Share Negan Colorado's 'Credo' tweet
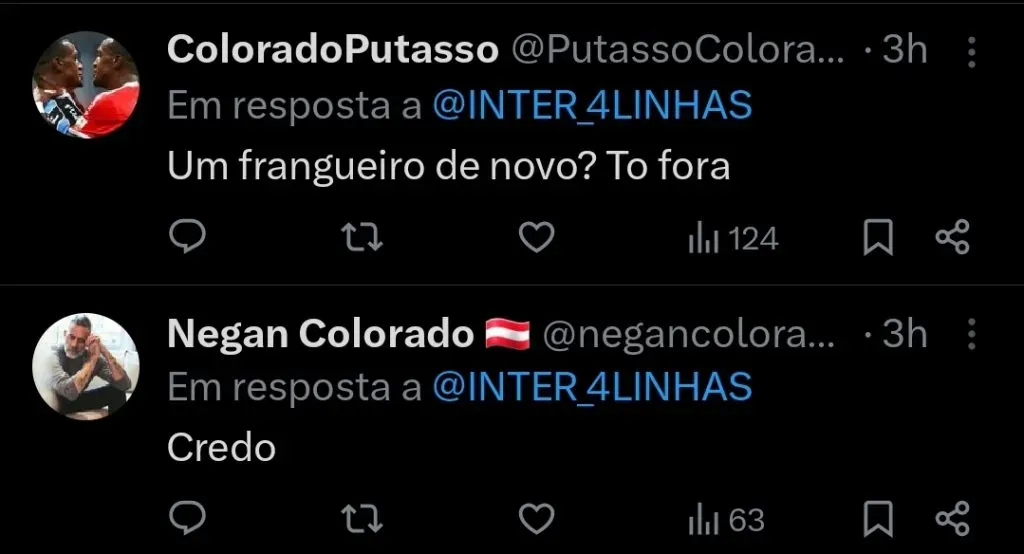 pyautogui.click(x=952, y=519)
